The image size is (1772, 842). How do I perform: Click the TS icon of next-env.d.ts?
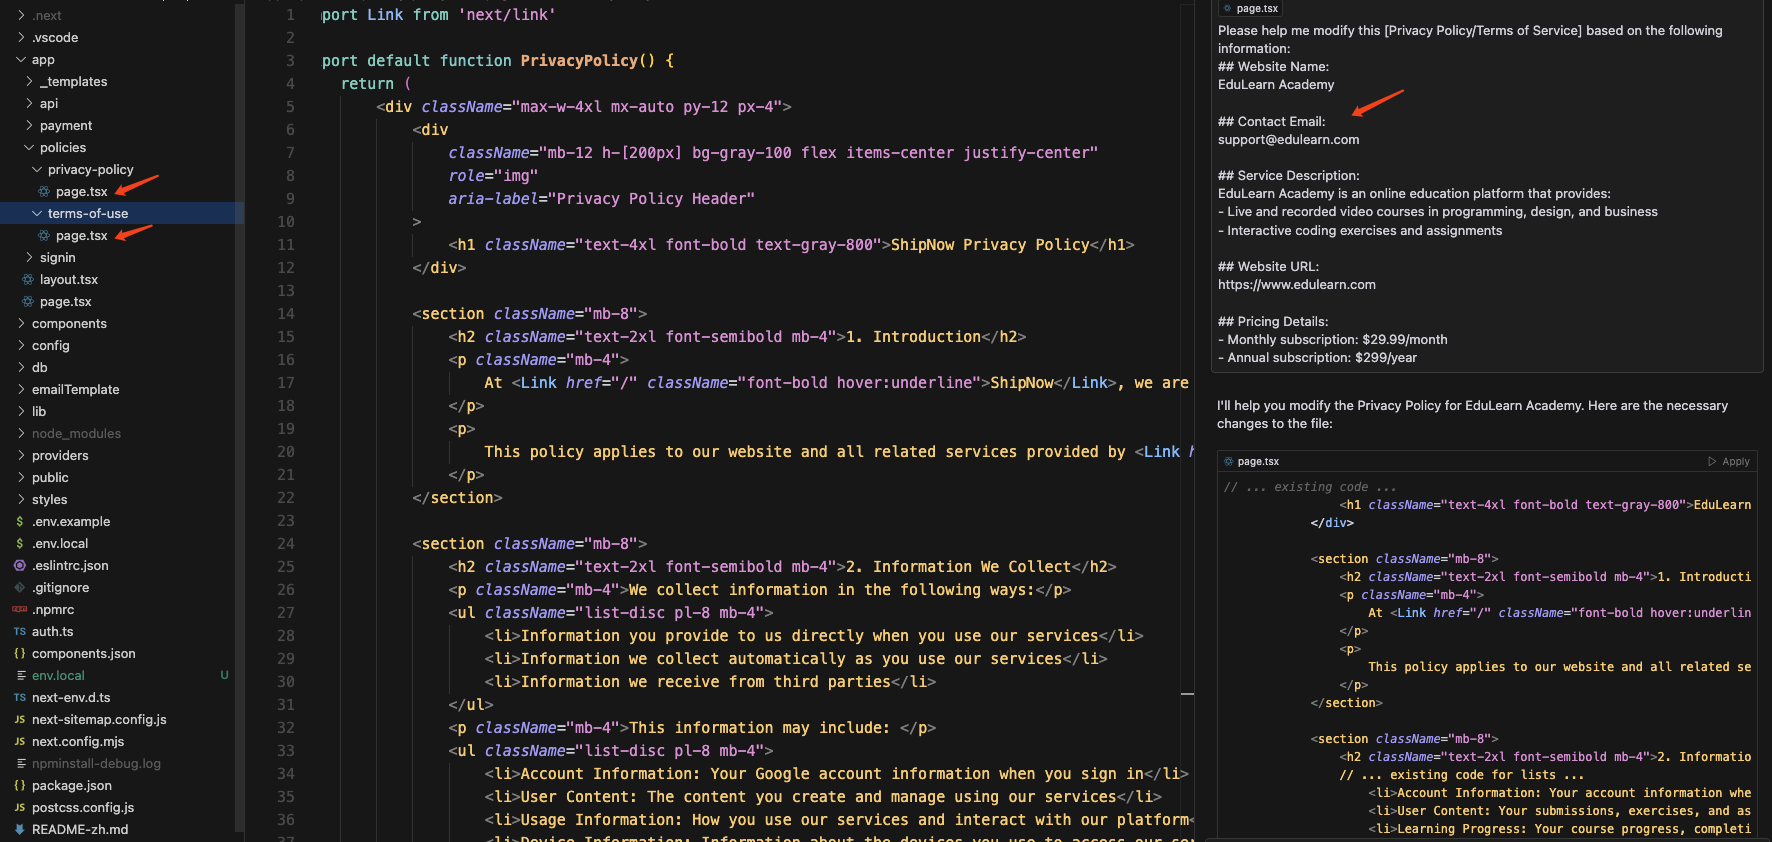pyautogui.click(x=20, y=697)
